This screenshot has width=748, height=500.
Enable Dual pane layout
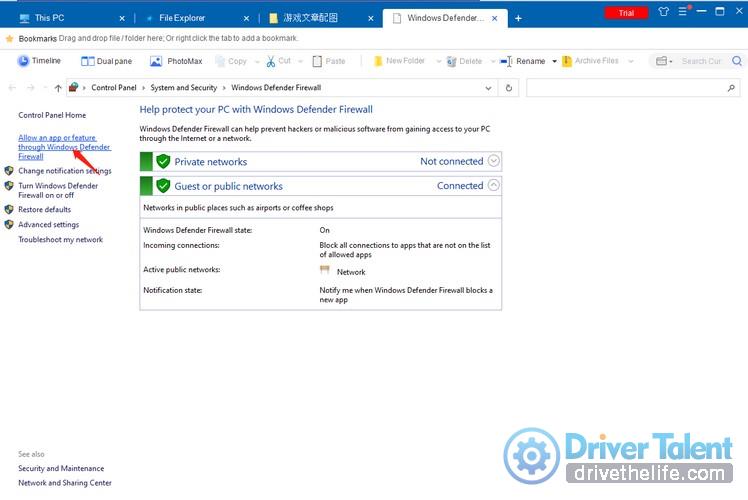[106, 61]
